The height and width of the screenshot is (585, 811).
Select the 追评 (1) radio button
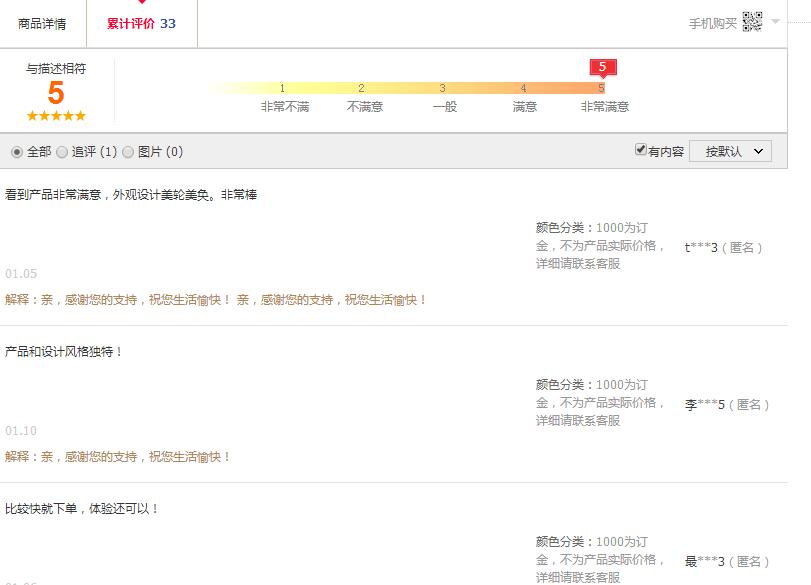62,152
